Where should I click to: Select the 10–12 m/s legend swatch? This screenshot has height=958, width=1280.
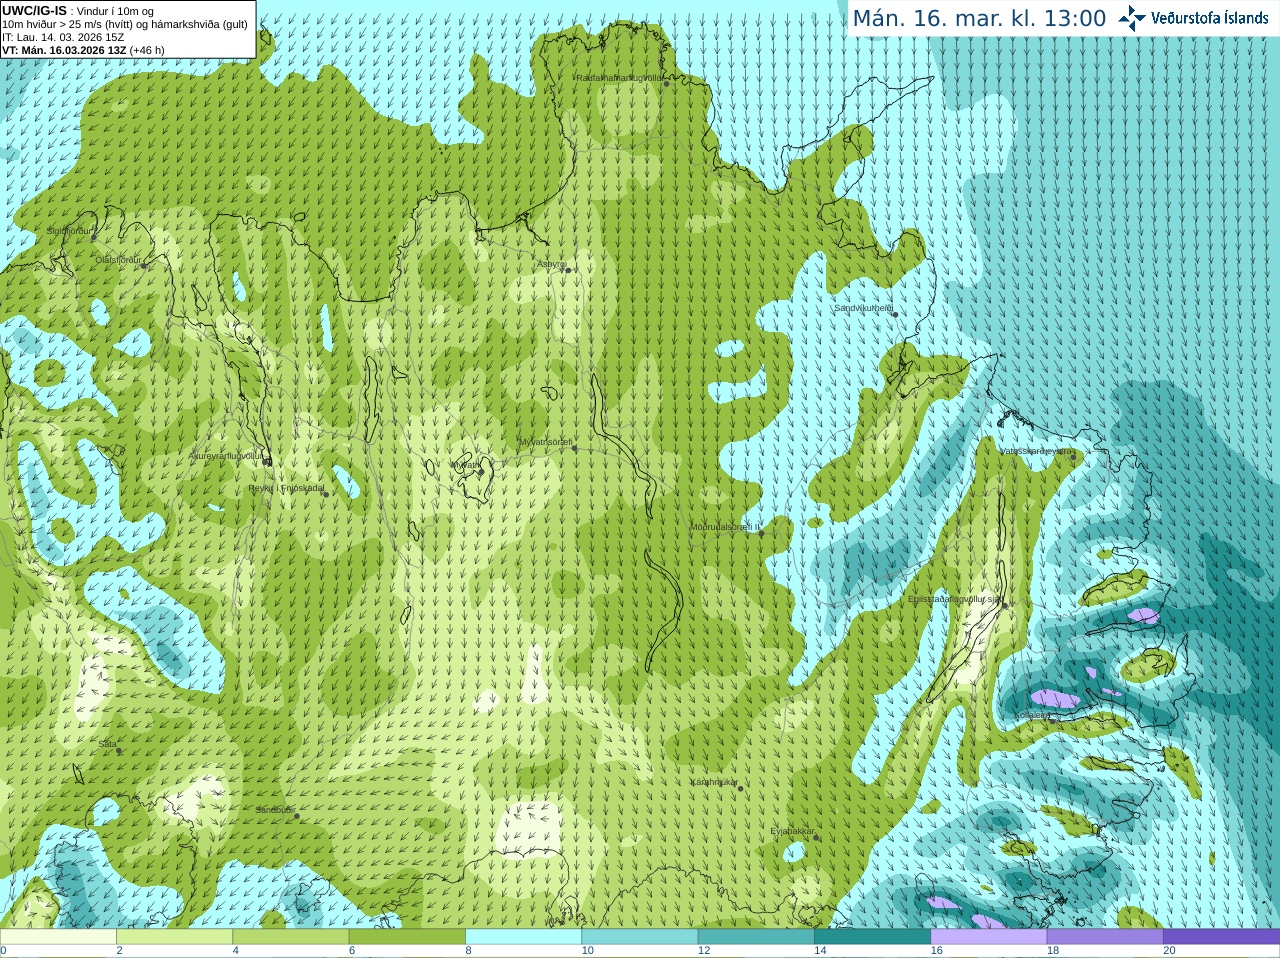click(639, 936)
